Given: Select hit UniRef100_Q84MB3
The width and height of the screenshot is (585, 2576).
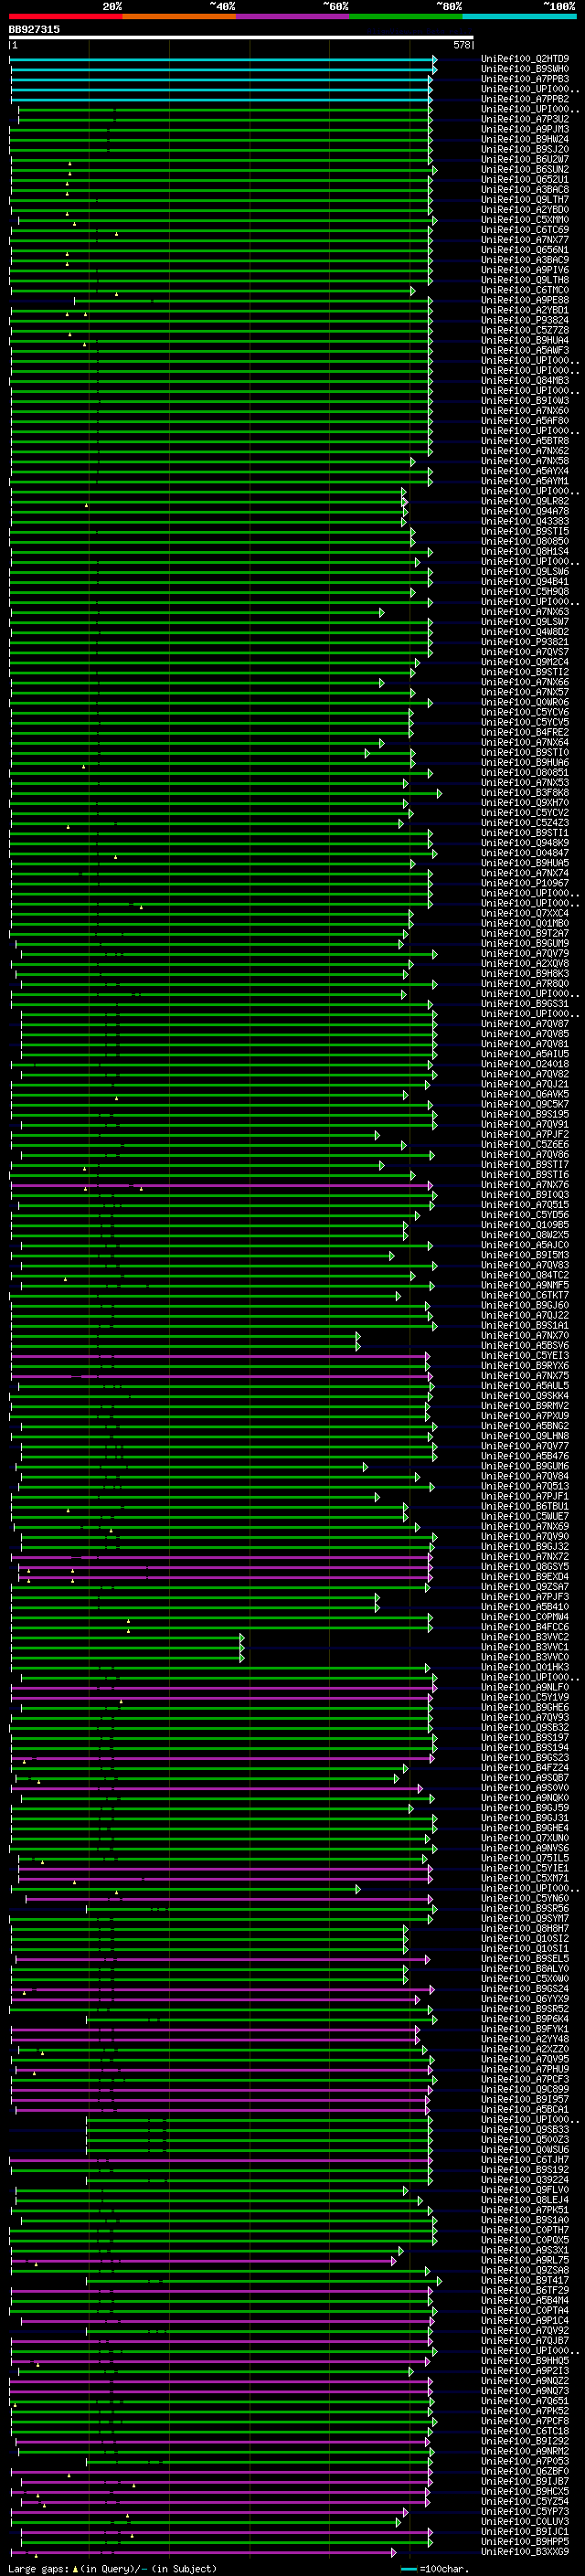Looking at the screenshot, I should click(x=525, y=380).
